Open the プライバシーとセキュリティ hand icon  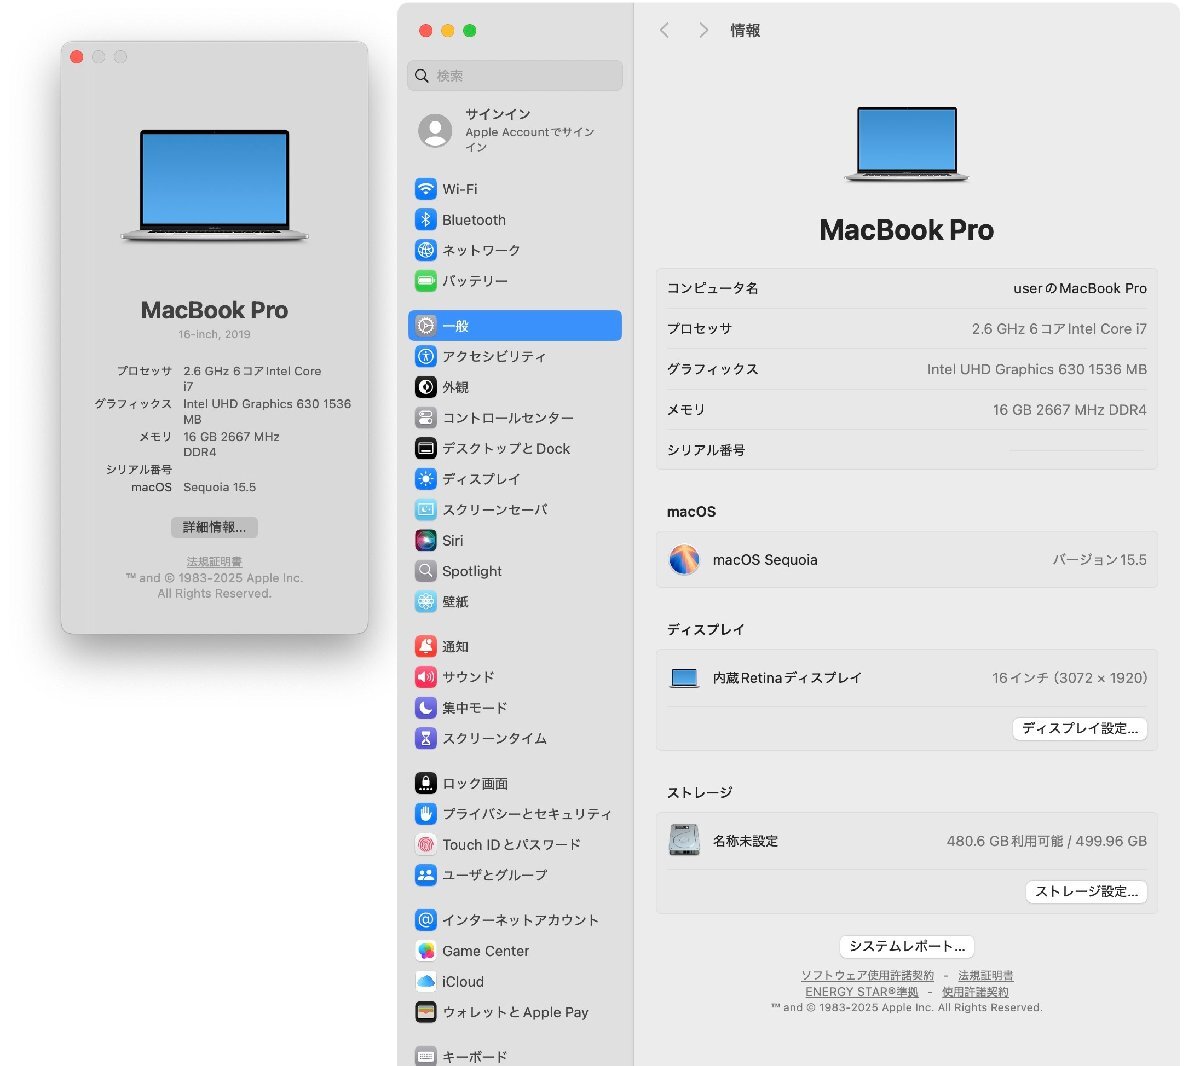[x=426, y=814]
